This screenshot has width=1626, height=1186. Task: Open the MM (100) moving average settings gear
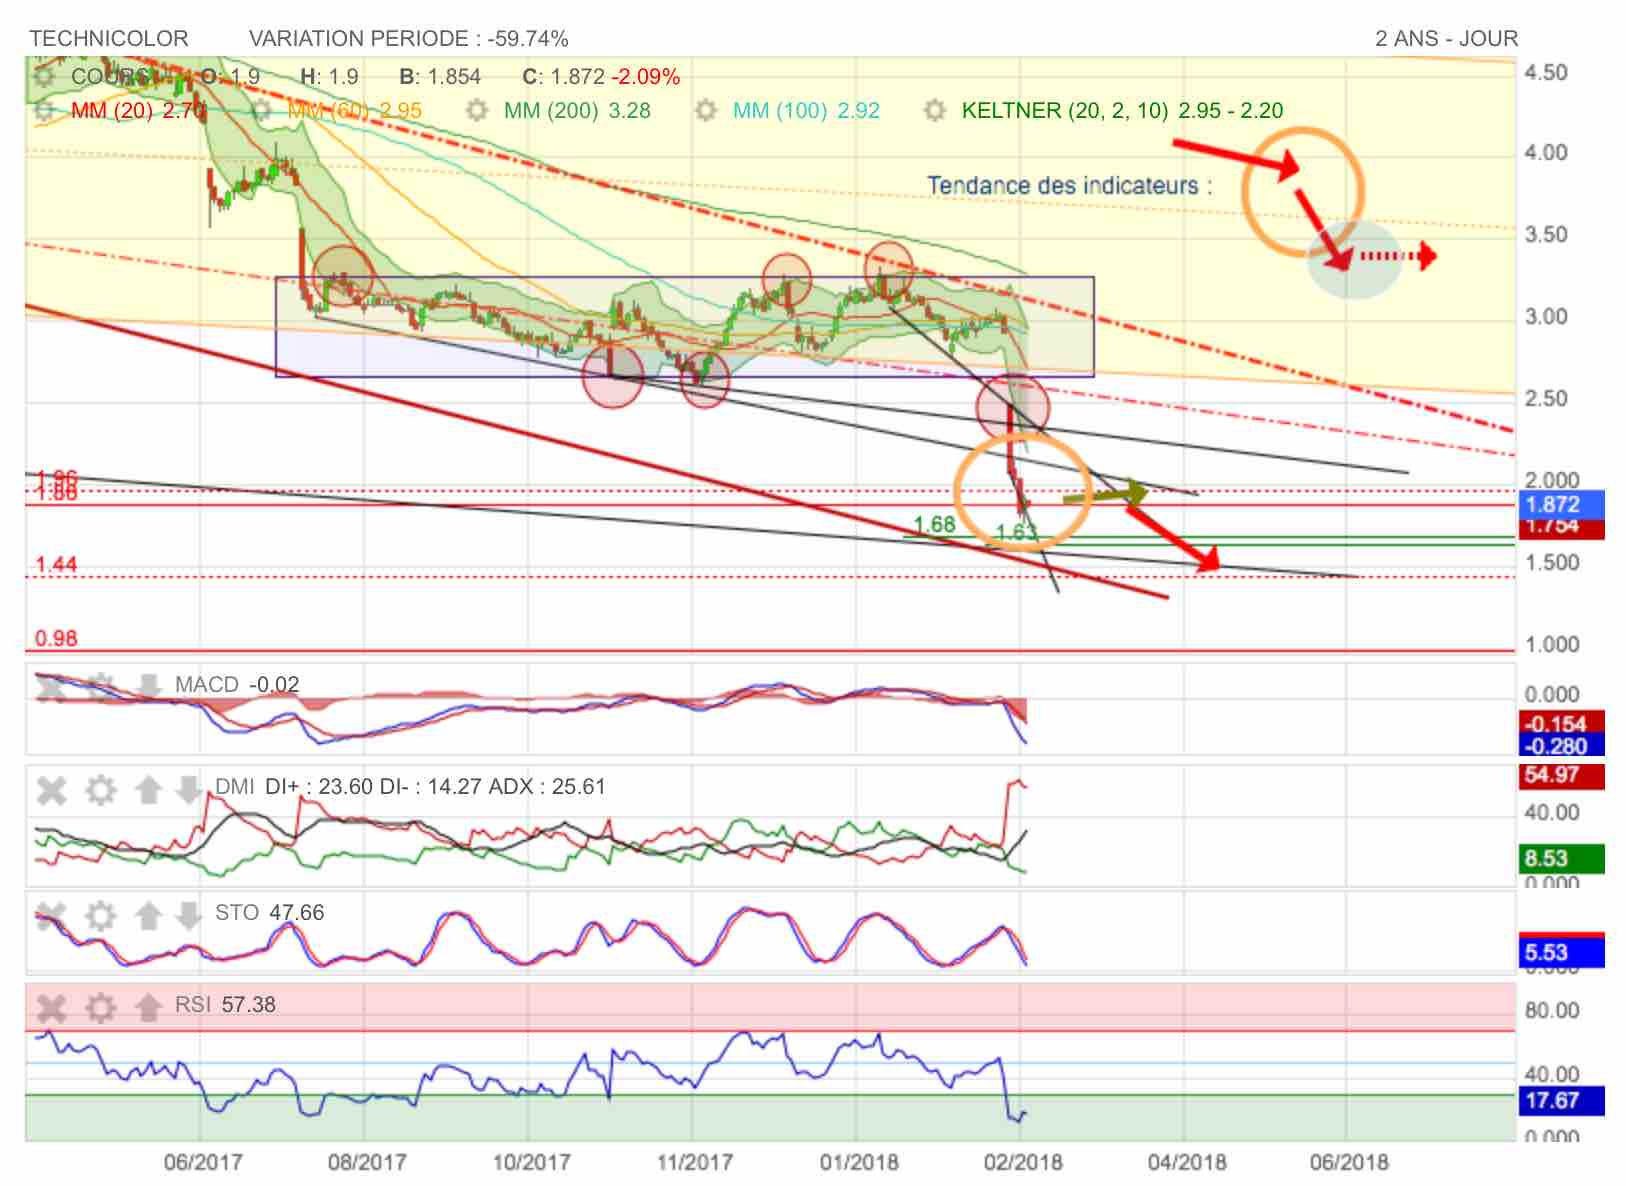tap(706, 110)
